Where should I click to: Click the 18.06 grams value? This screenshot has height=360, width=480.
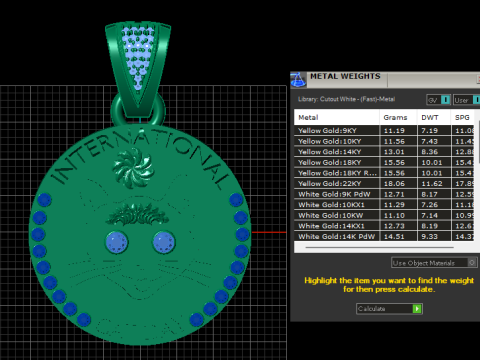(x=394, y=183)
